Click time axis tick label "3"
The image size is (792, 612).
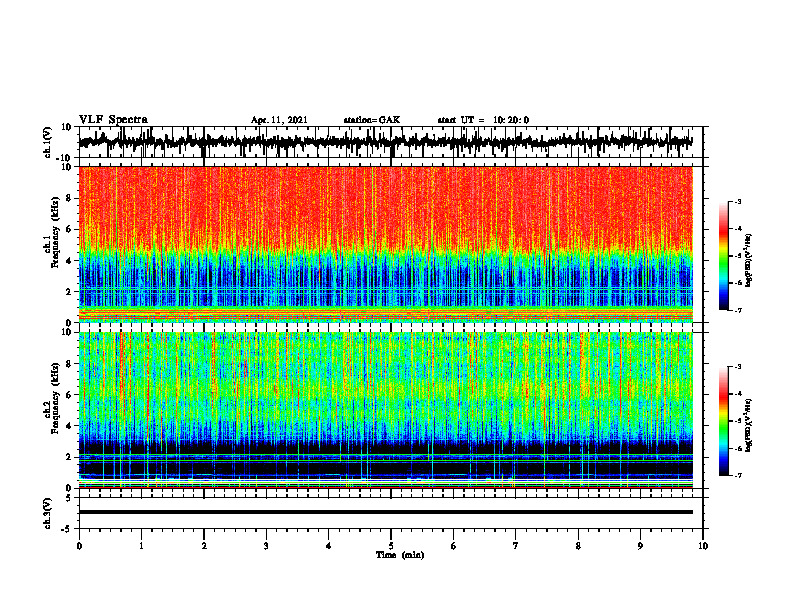coord(266,546)
